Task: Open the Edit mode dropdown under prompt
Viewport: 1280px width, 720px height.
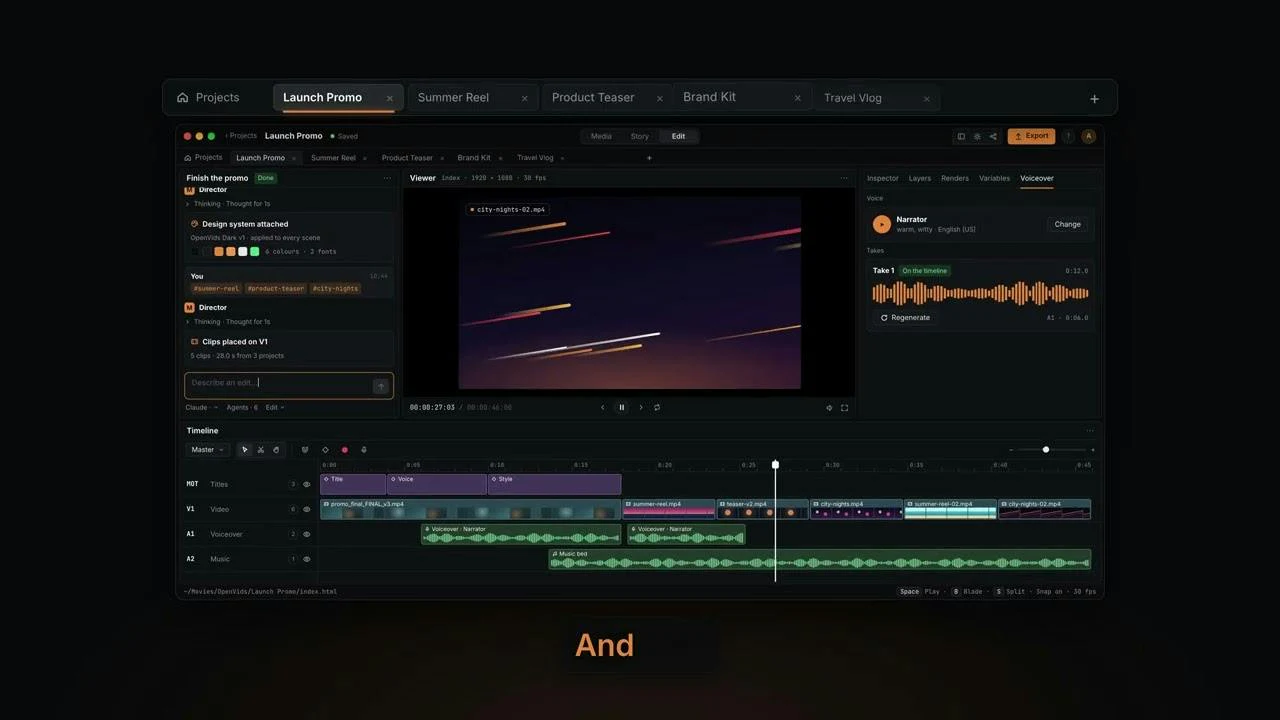Action: 275,407
